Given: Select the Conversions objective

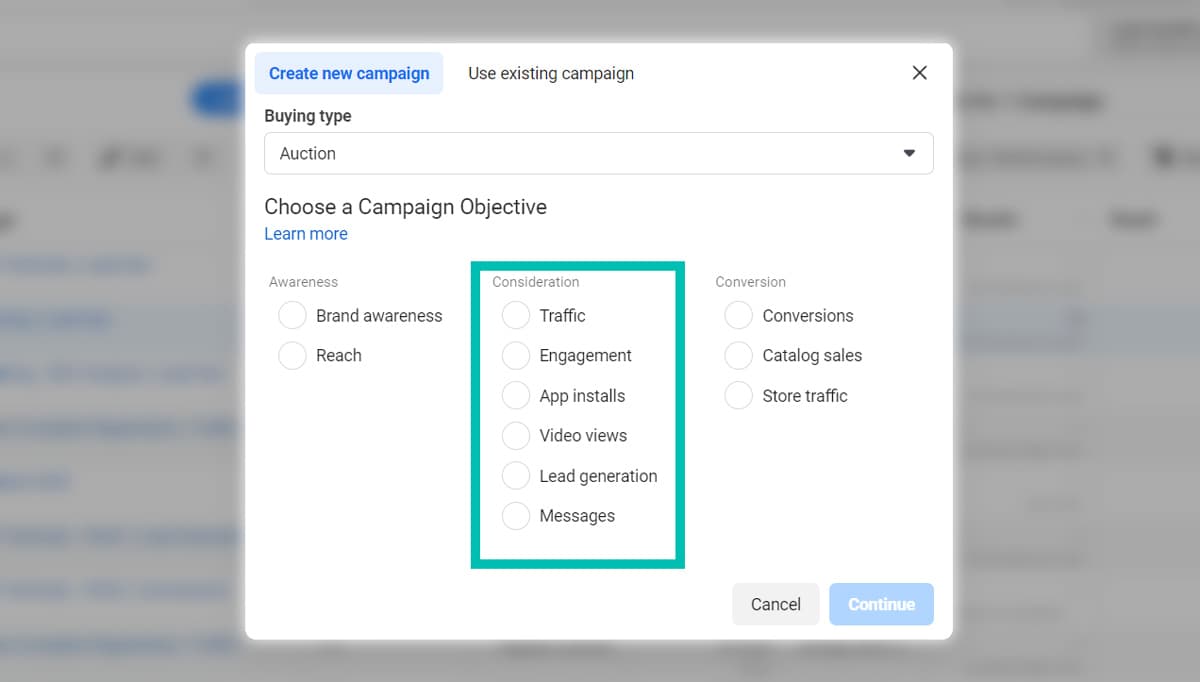Looking at the screenshot, I should coord(739,316).
